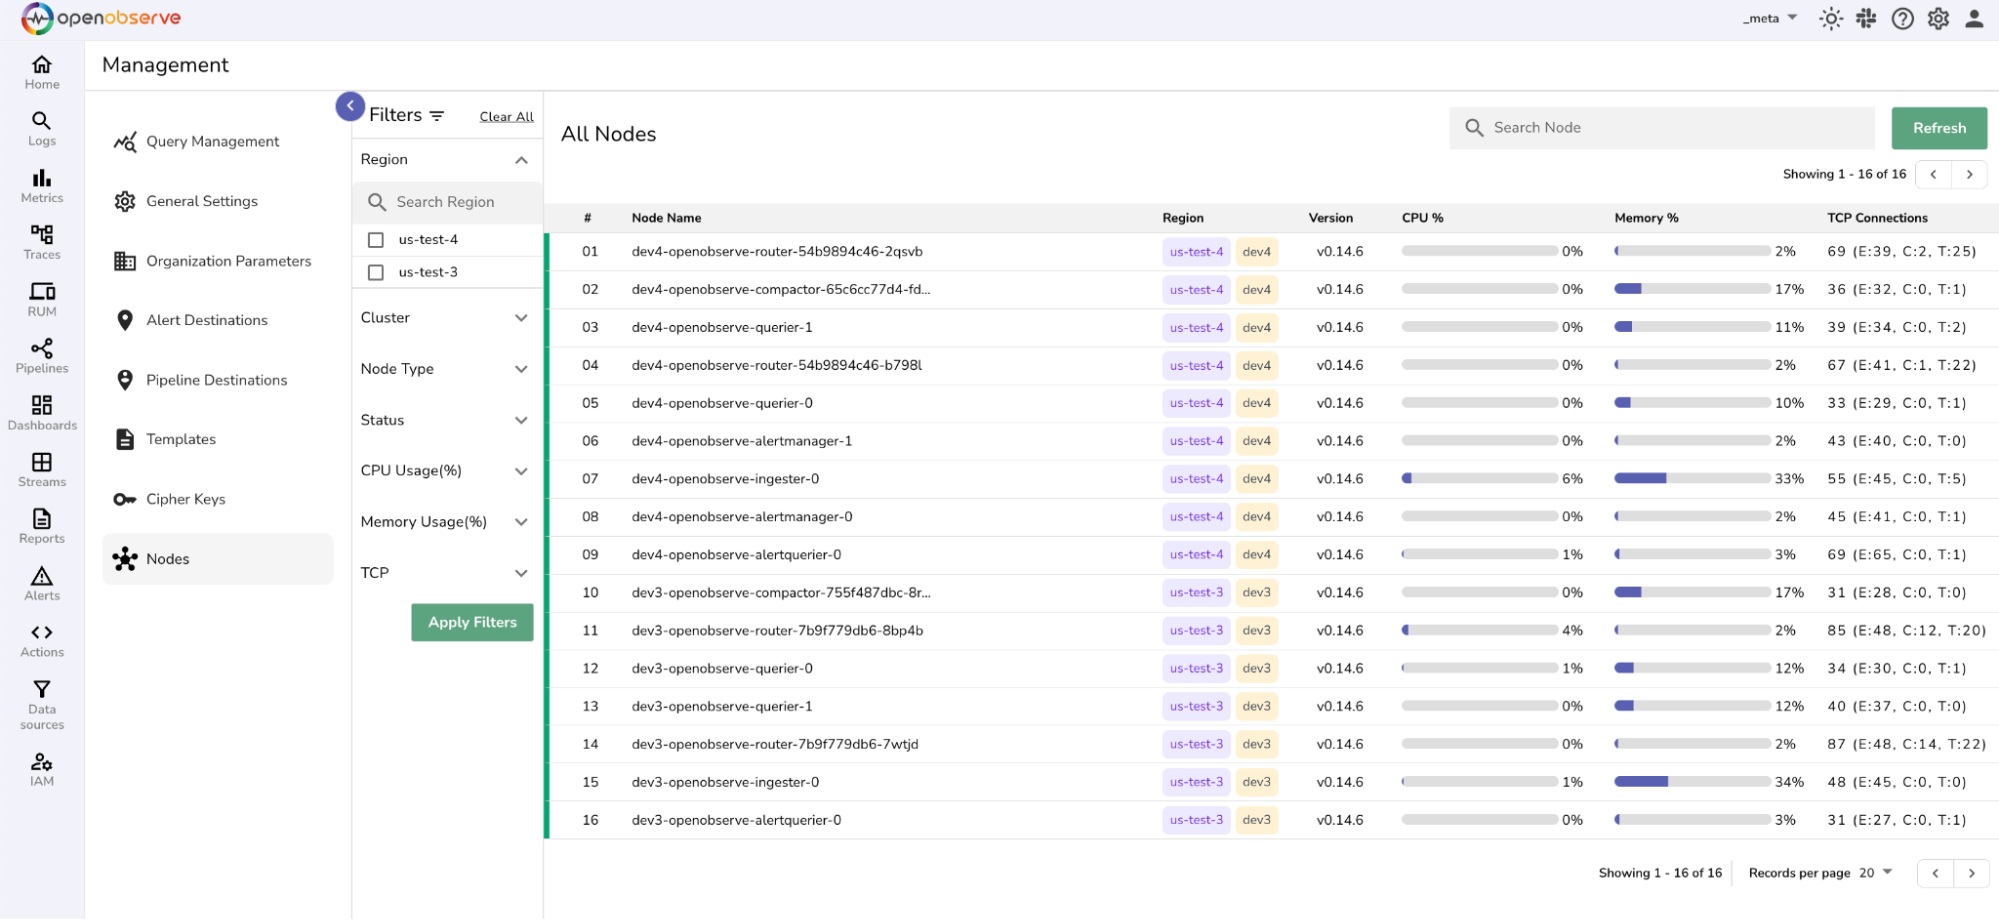Open the help question mark icon
Viewport: 1999px width, 920px height.
[1902, 19]
